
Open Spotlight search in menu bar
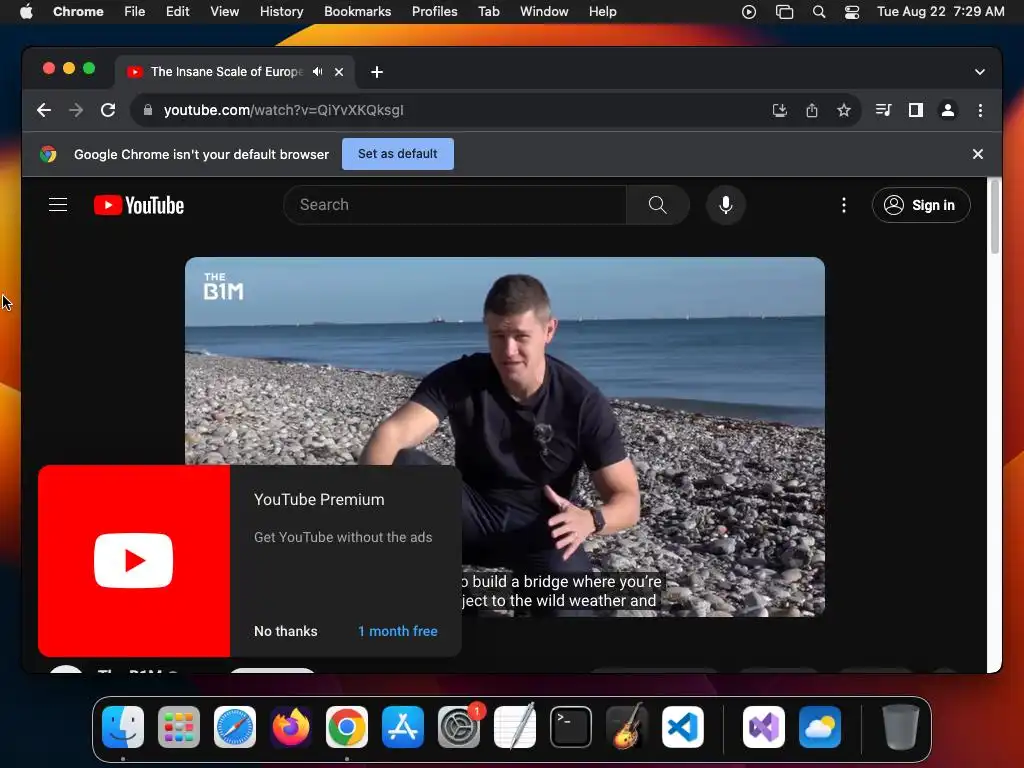point(819,12)
